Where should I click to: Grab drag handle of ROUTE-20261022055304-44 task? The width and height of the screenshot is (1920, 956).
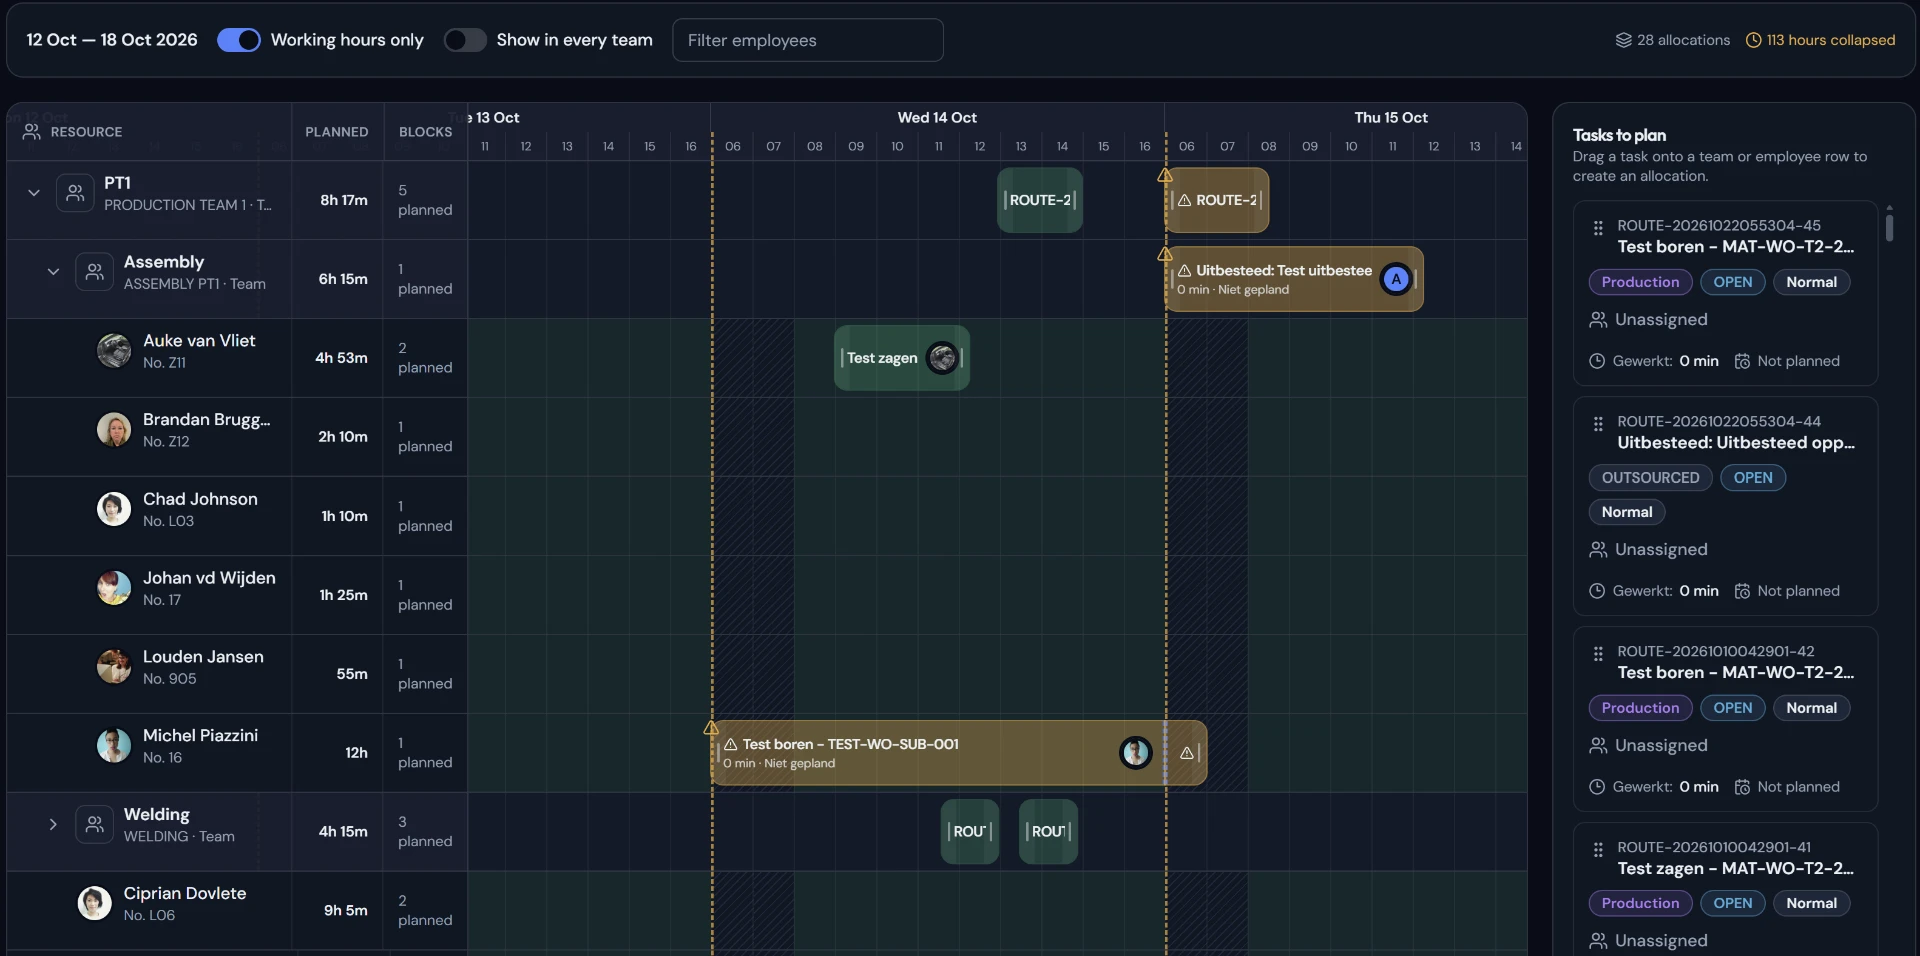pos(1598,424)
